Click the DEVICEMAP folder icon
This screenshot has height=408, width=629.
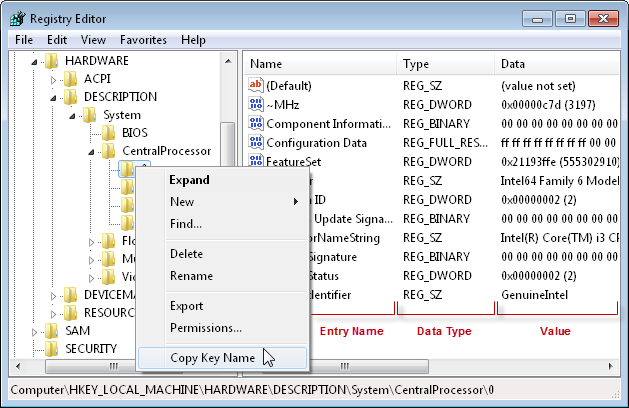[71, 295]
